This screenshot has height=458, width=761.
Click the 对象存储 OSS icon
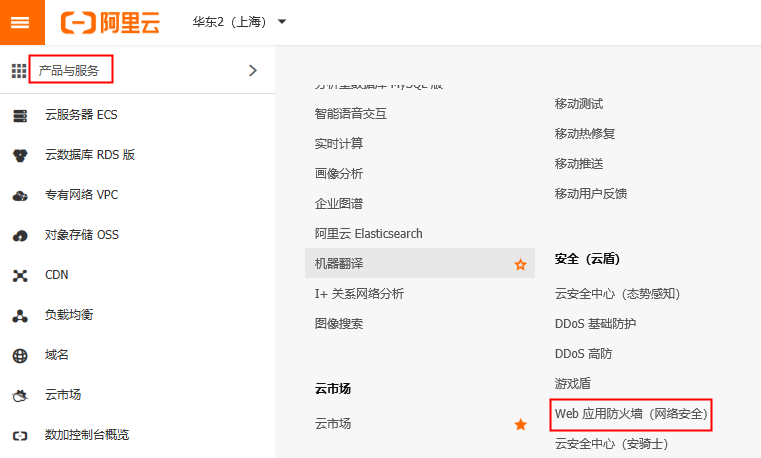pyautogui.click(x=20, y=236)
